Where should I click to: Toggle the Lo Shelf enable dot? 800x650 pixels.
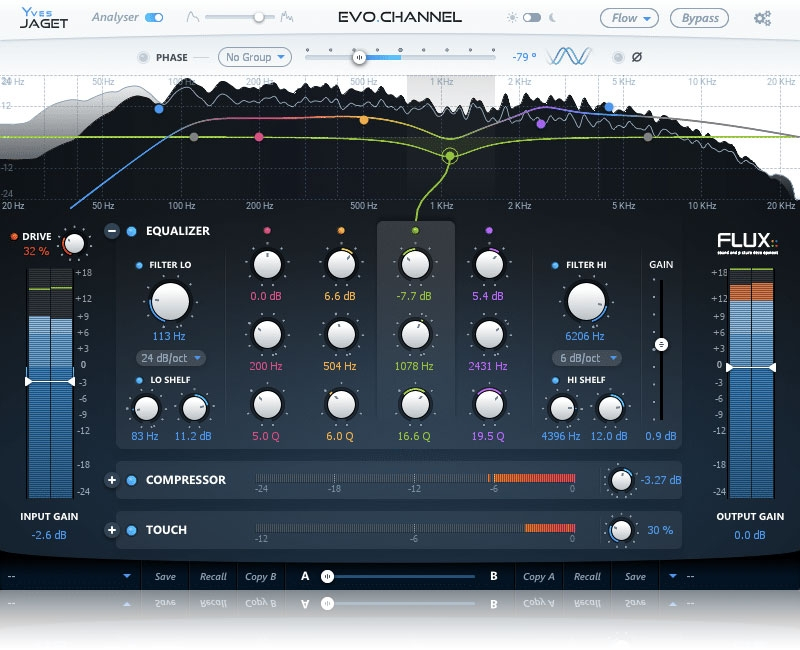(139, 380)
